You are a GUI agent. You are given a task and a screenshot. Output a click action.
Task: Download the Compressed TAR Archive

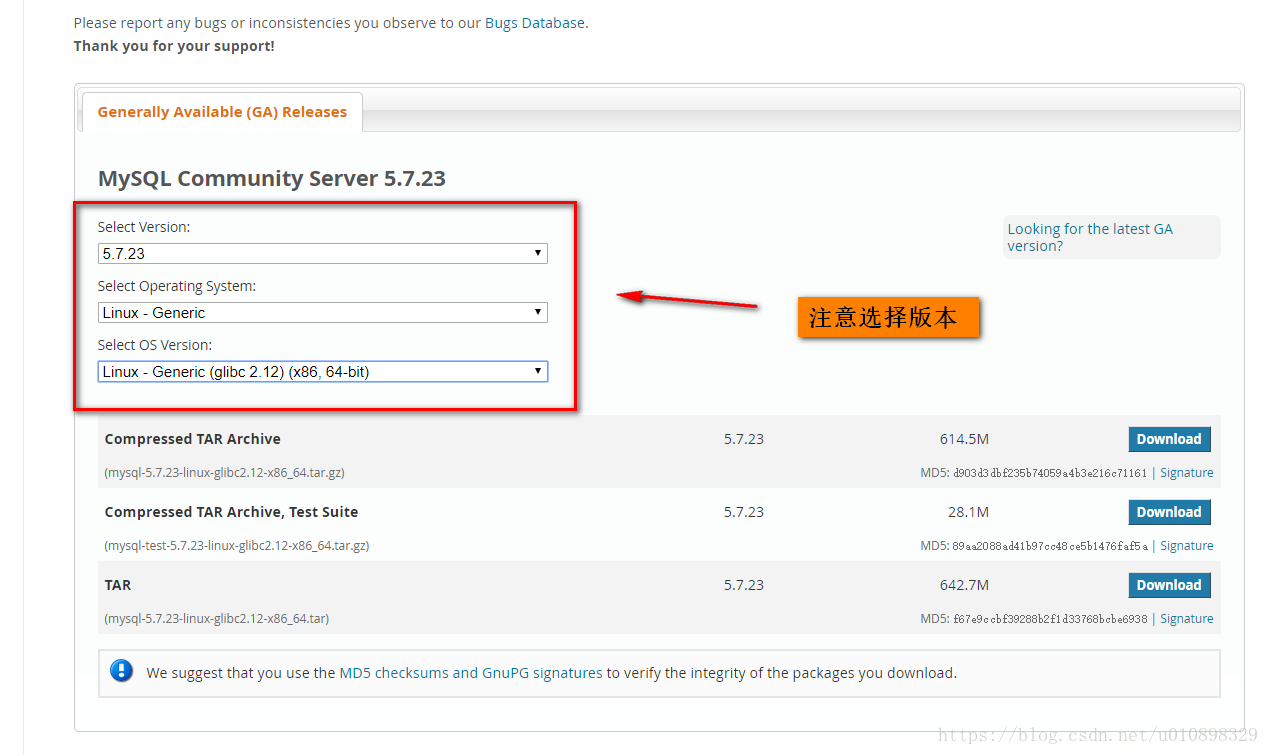[x=1169, y=439]
